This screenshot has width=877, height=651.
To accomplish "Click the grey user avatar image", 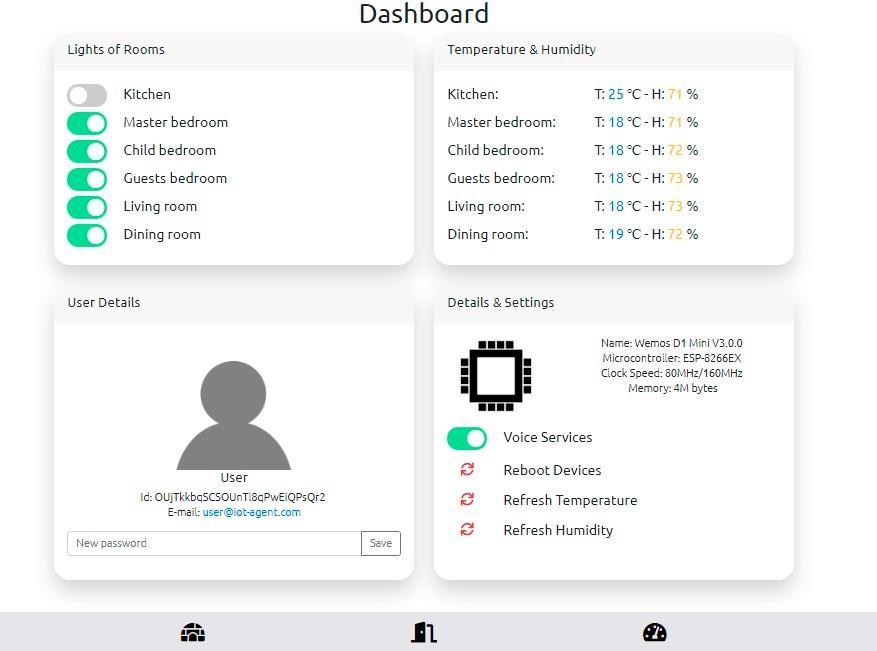I will 233,415.
